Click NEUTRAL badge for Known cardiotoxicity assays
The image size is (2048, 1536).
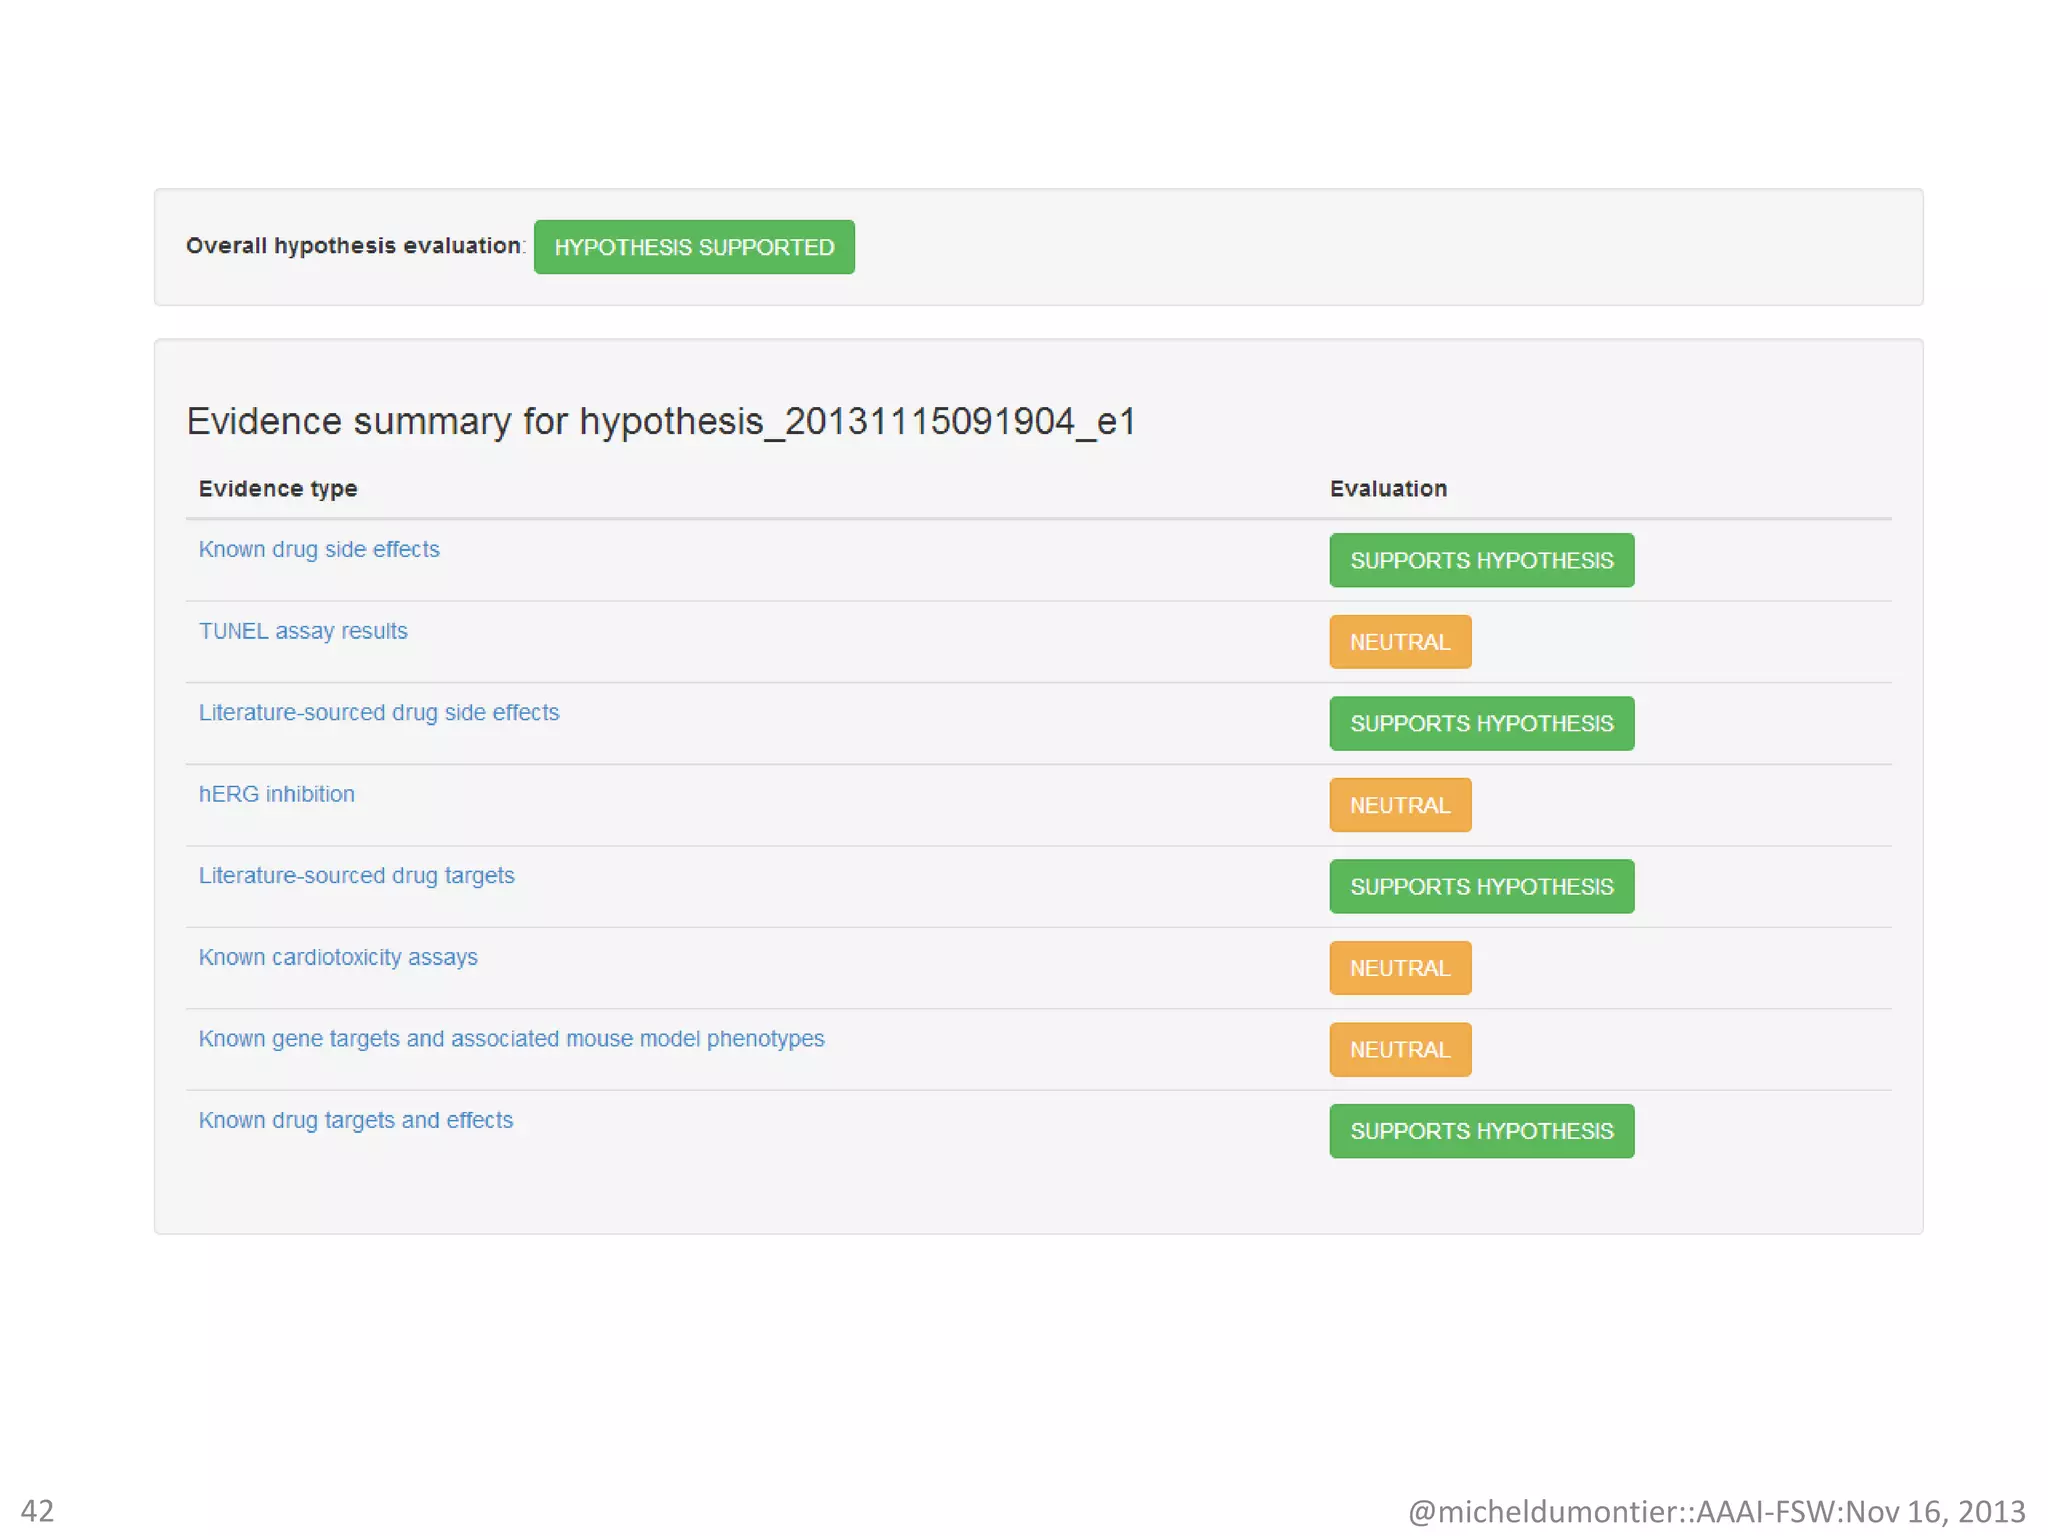[x=1399, y=968]
